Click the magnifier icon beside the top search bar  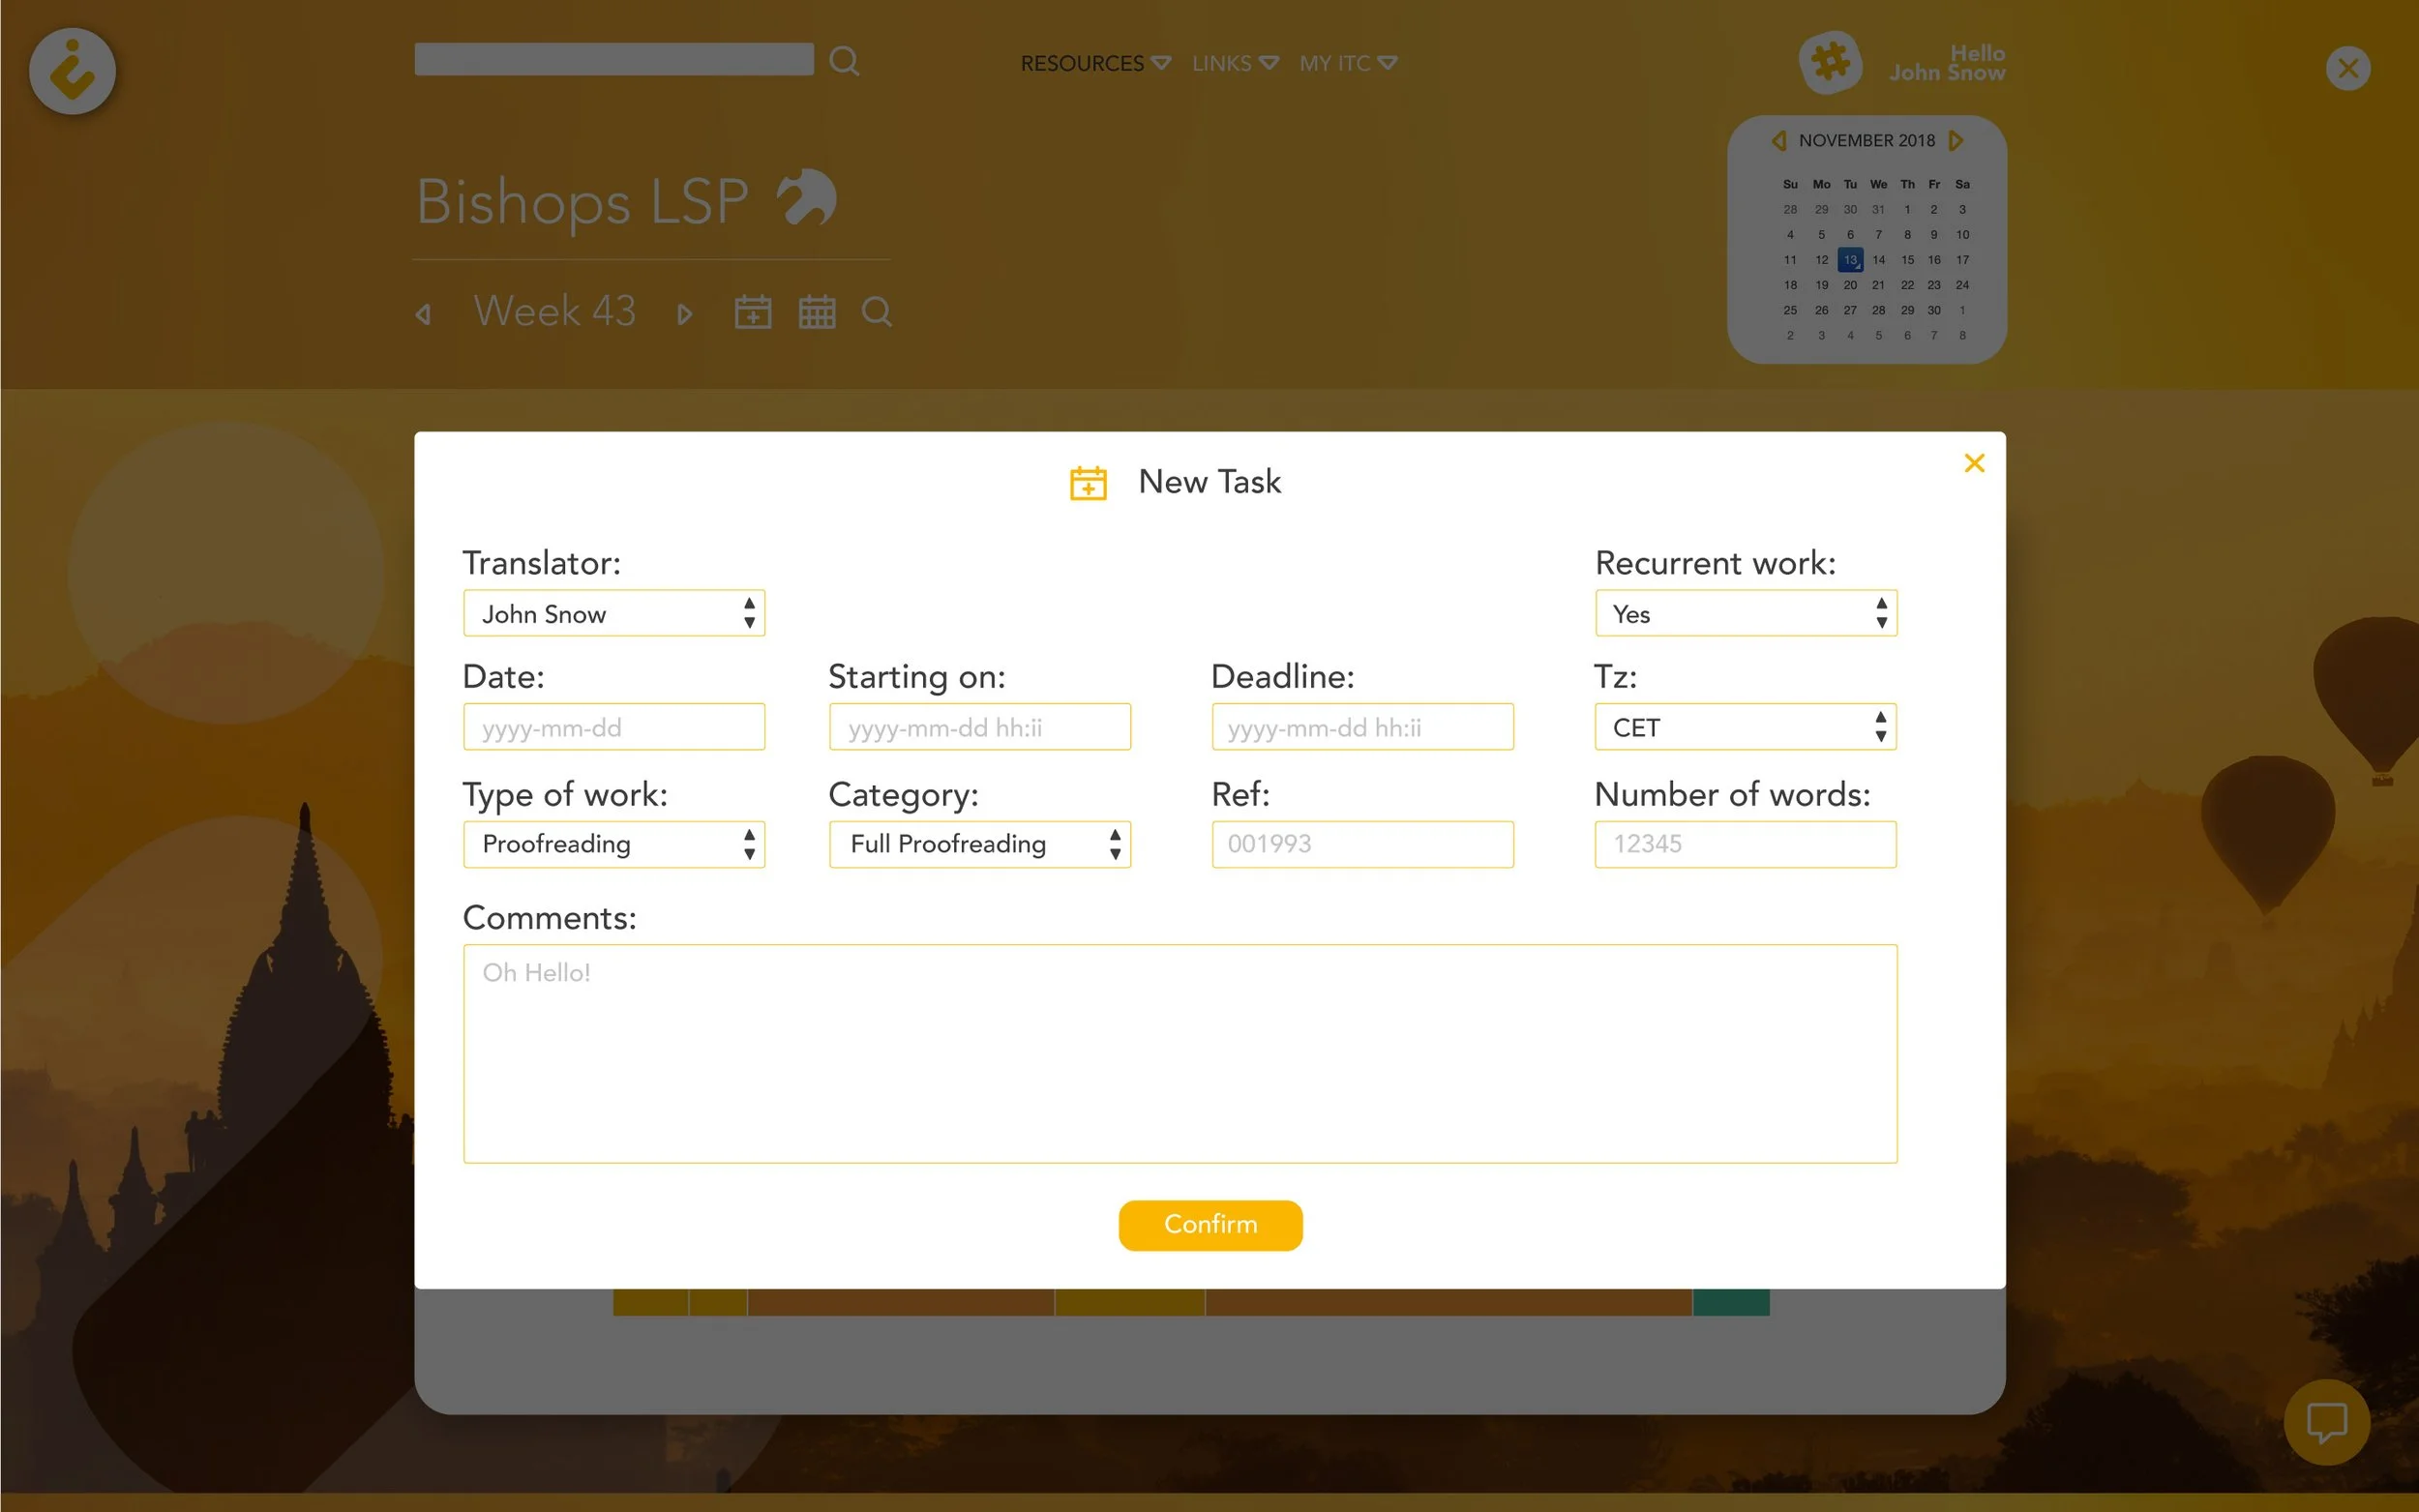point(844,61)
